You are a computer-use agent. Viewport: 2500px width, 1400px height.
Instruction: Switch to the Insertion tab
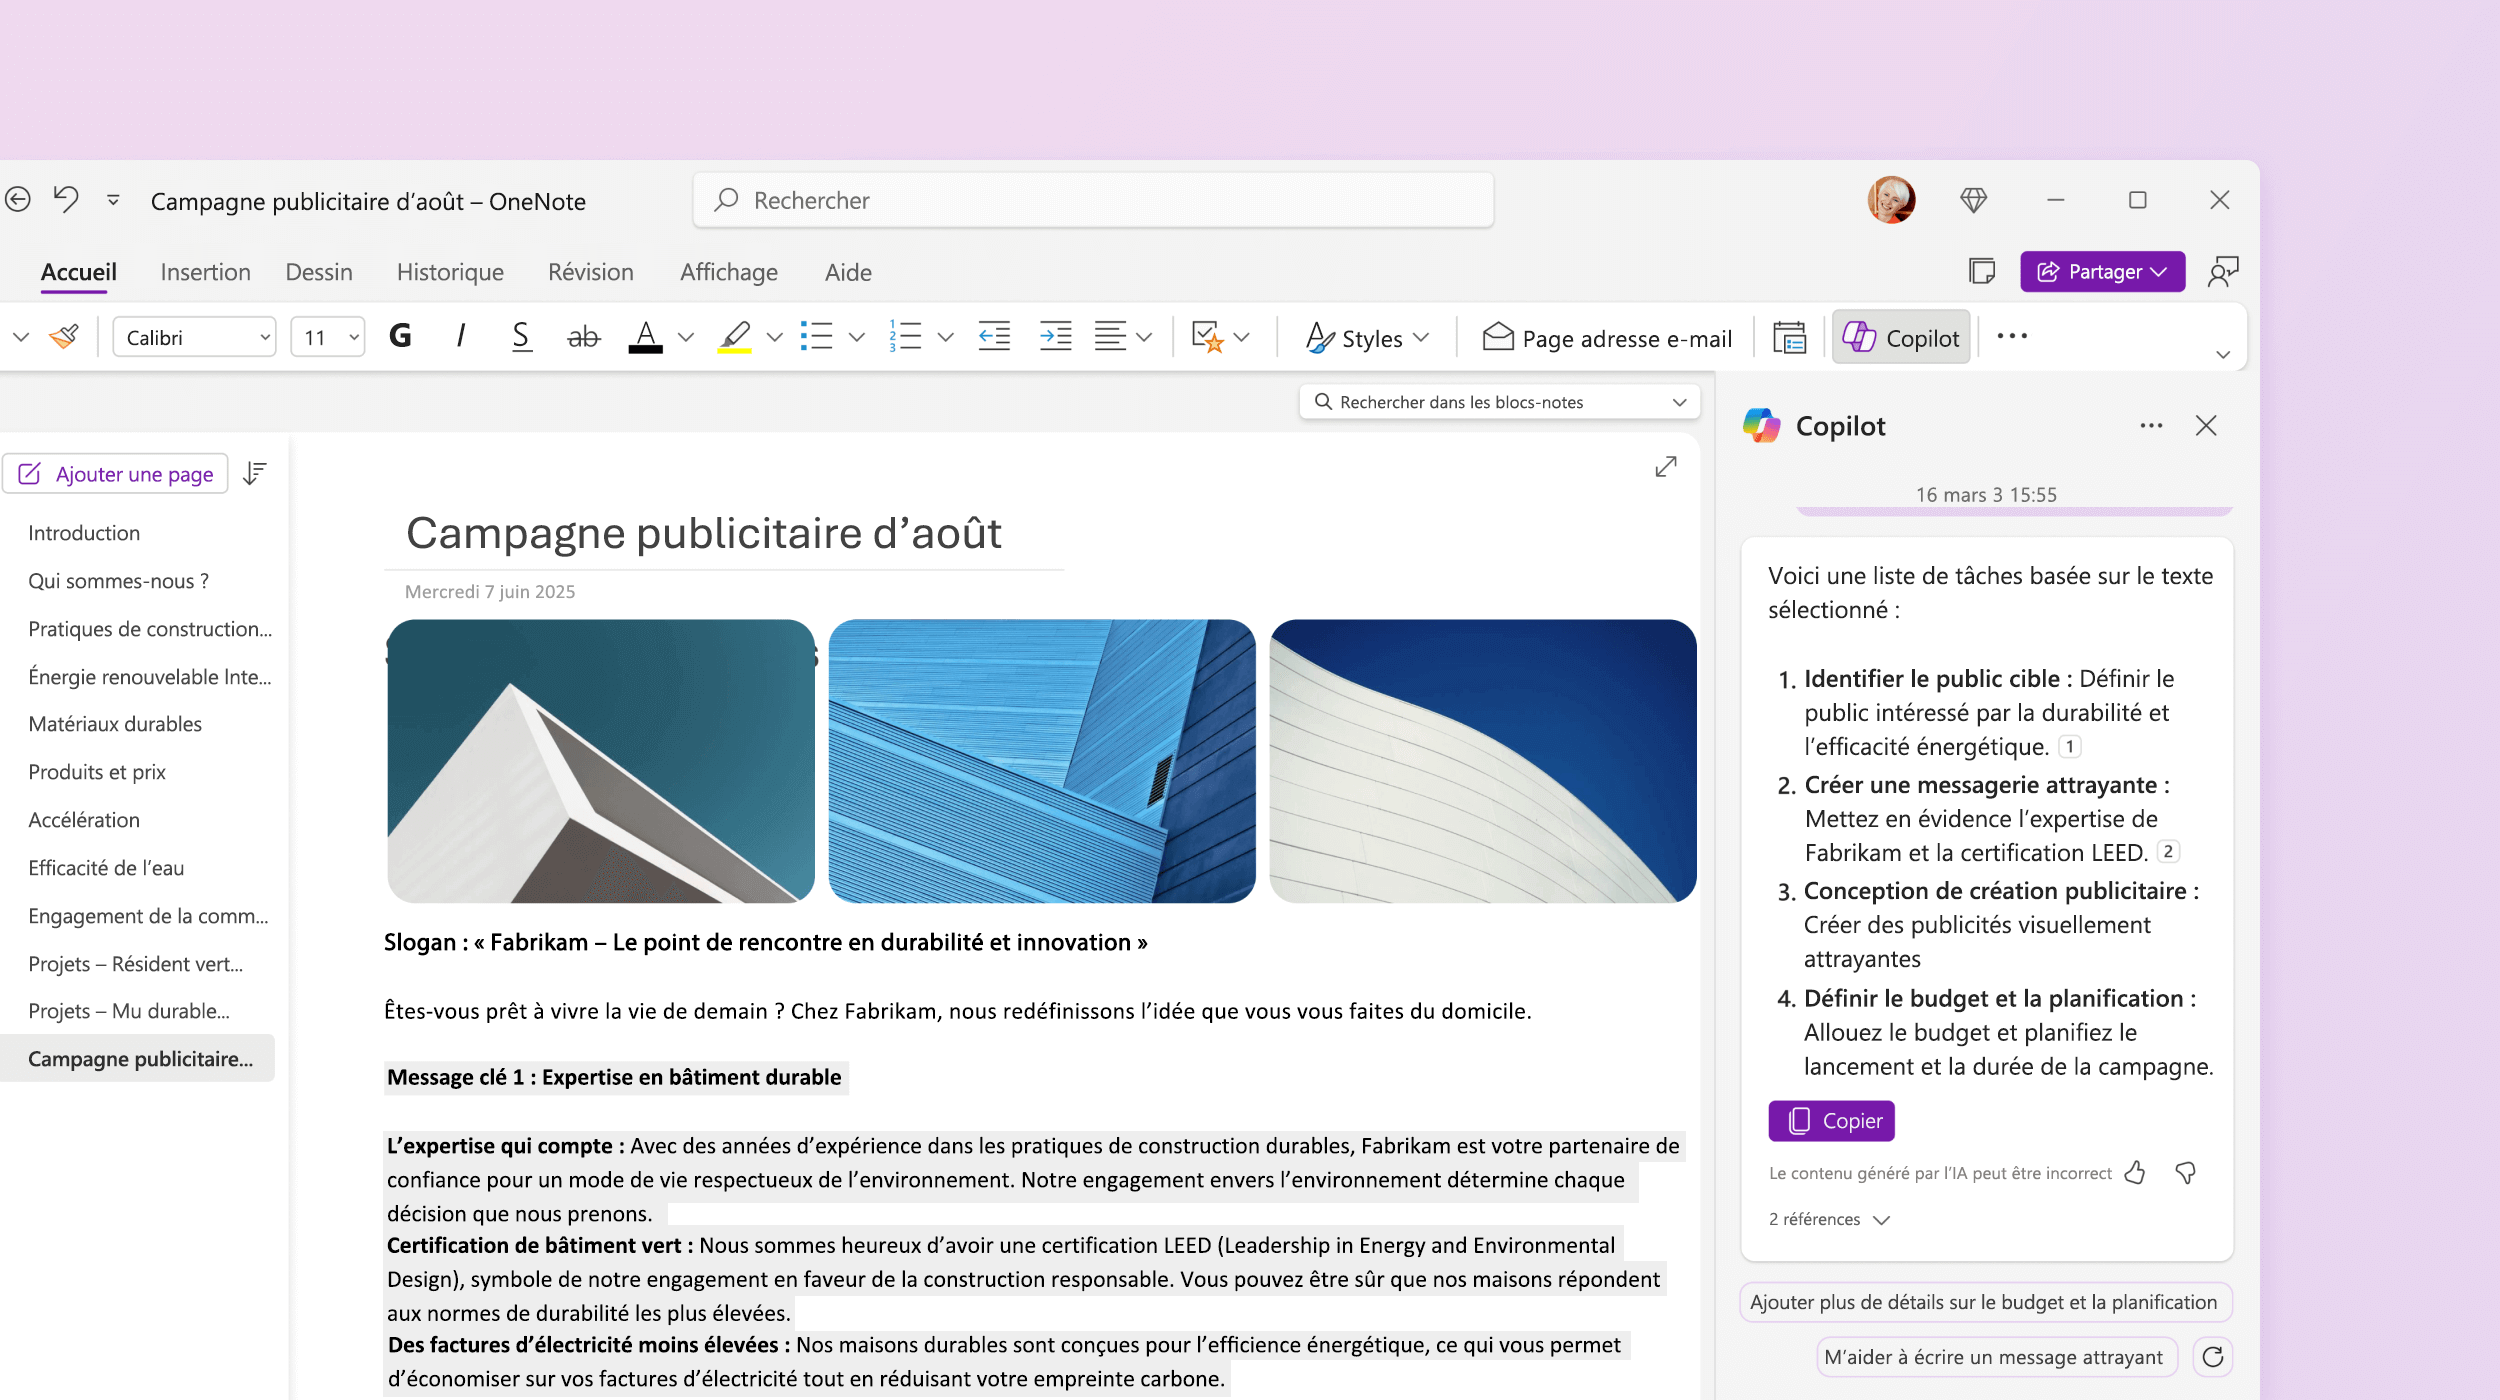205,272
